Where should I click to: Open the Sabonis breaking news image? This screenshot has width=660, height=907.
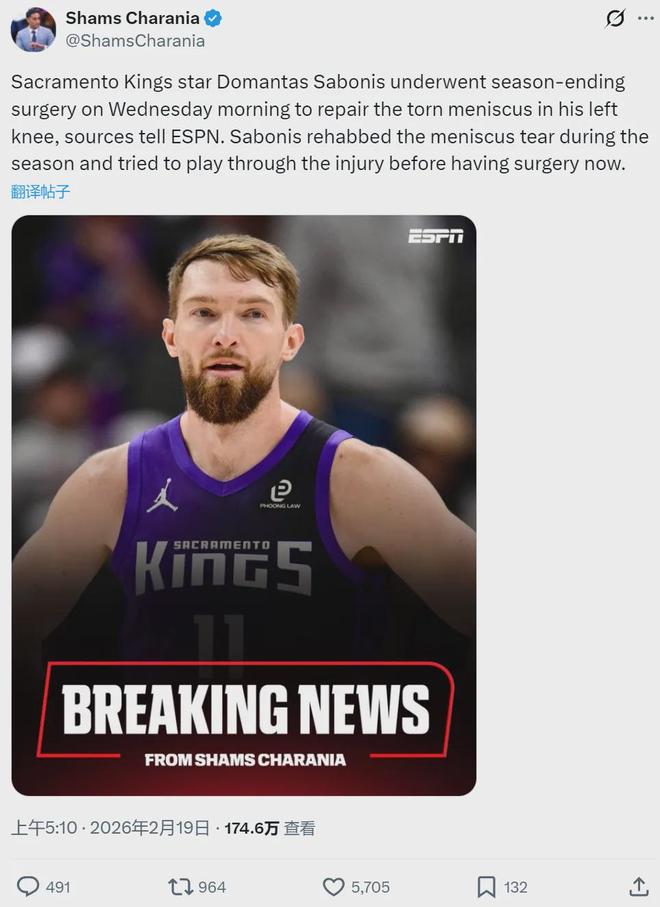(244, 505)
